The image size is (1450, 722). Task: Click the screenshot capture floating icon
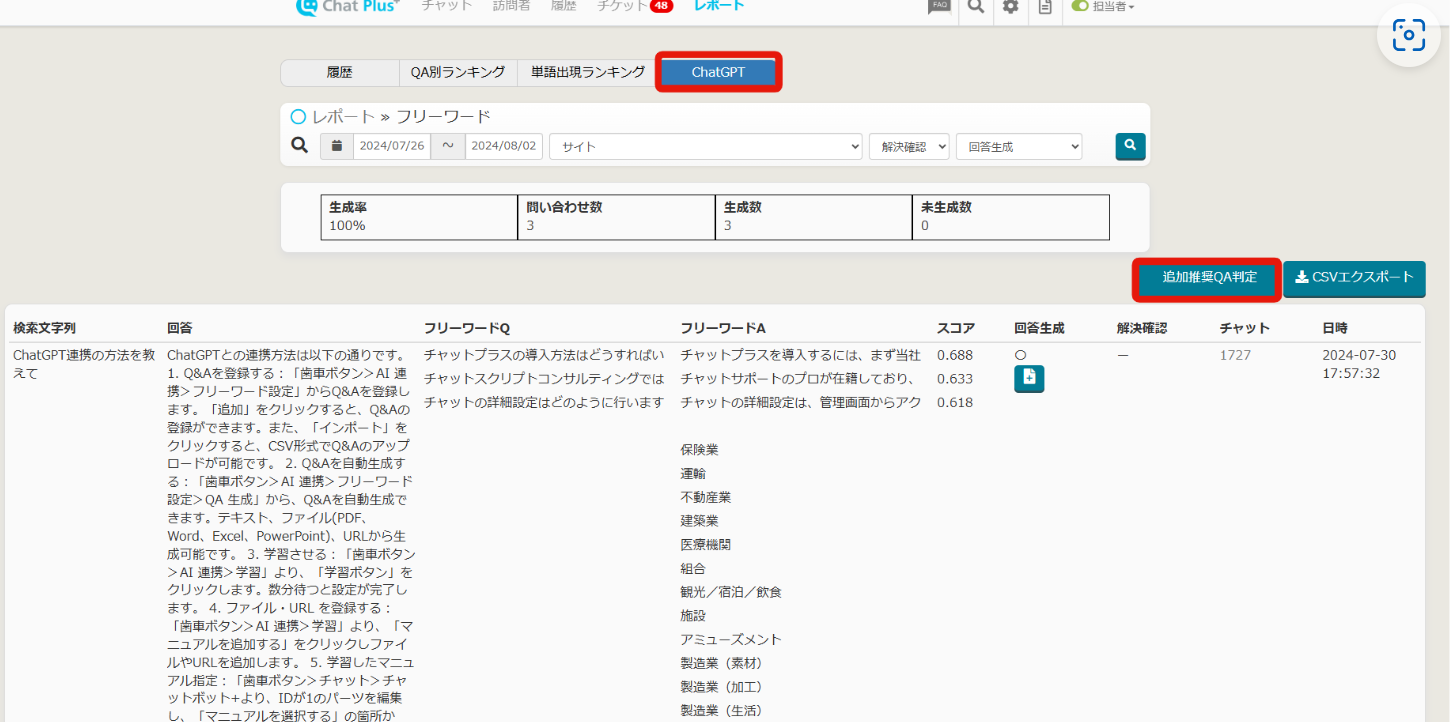click(x=1408, y=36)
